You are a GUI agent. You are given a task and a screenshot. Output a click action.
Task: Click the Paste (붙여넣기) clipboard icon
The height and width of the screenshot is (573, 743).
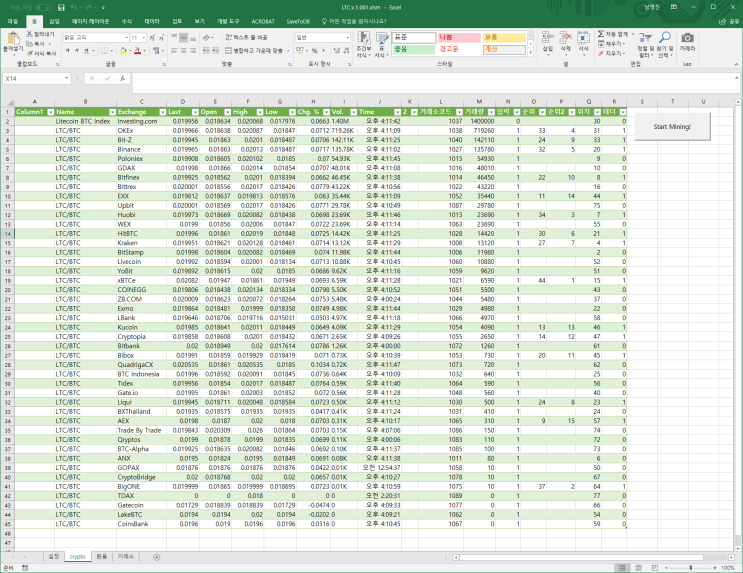[x=13, y=38]
